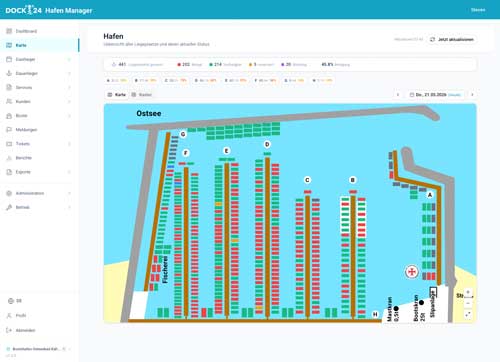Click the Dauerlieger anchor icon
The image size is (500, 362).
click(9, 73)
